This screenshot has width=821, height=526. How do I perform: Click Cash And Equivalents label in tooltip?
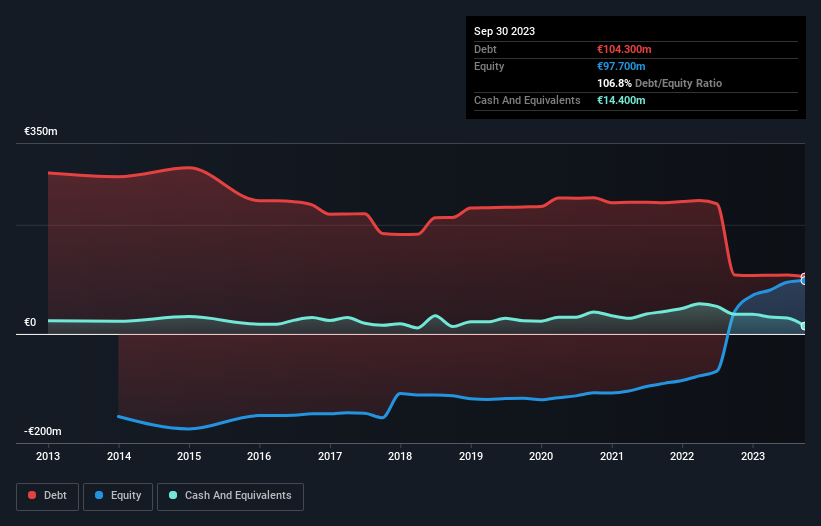(527, 100)
